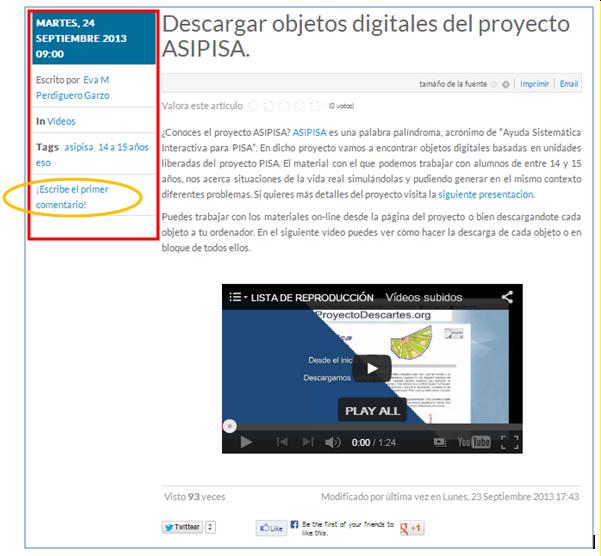
Task: Open the siguiente presentación link
Action: pos(486,195)
